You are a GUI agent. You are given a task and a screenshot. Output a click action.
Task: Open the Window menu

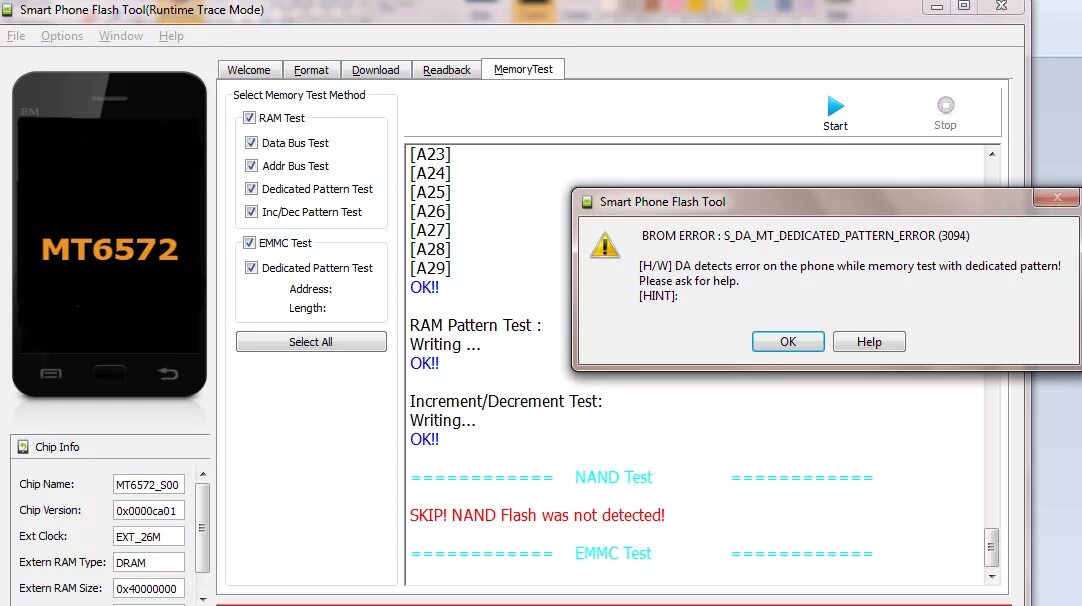(121, 36)
